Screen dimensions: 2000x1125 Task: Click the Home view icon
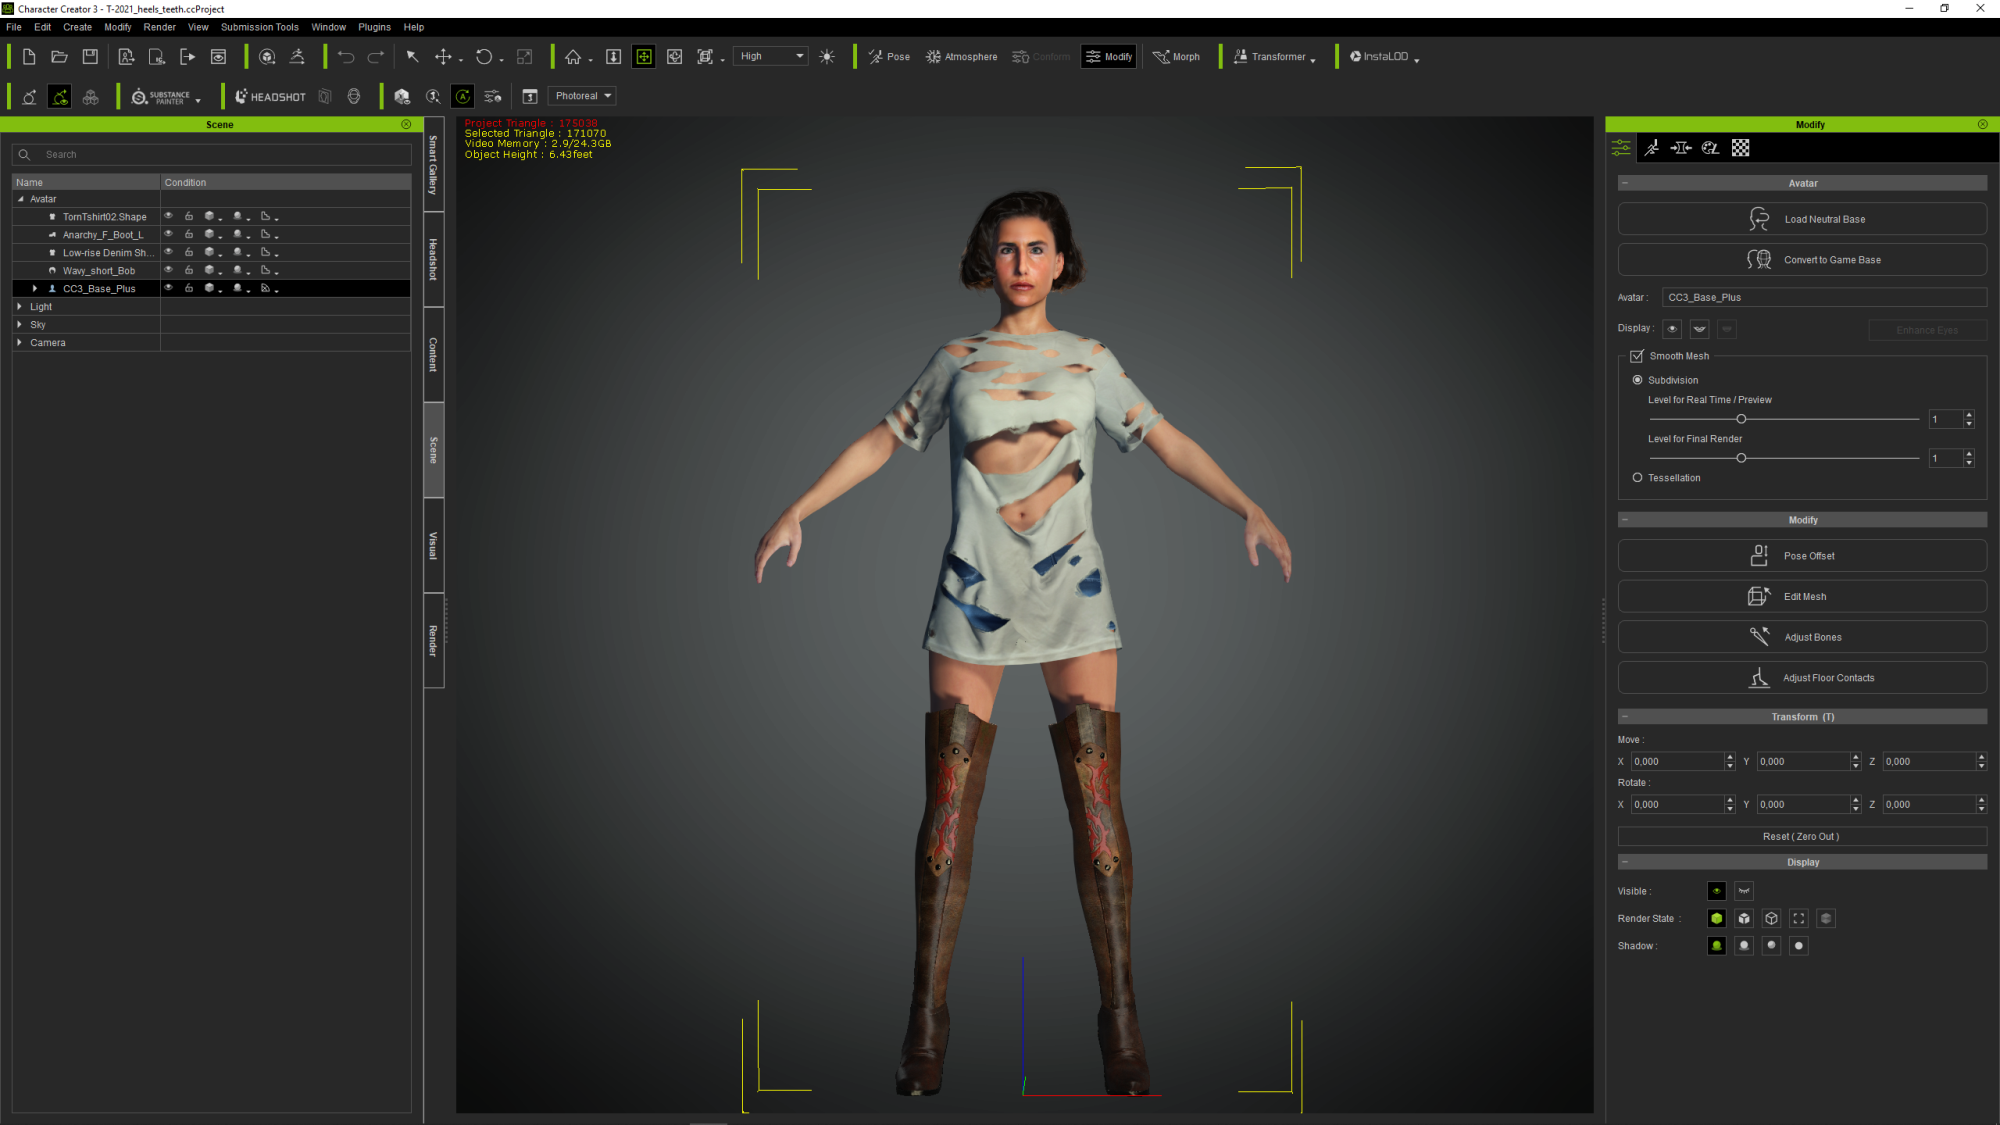point(573,57)
